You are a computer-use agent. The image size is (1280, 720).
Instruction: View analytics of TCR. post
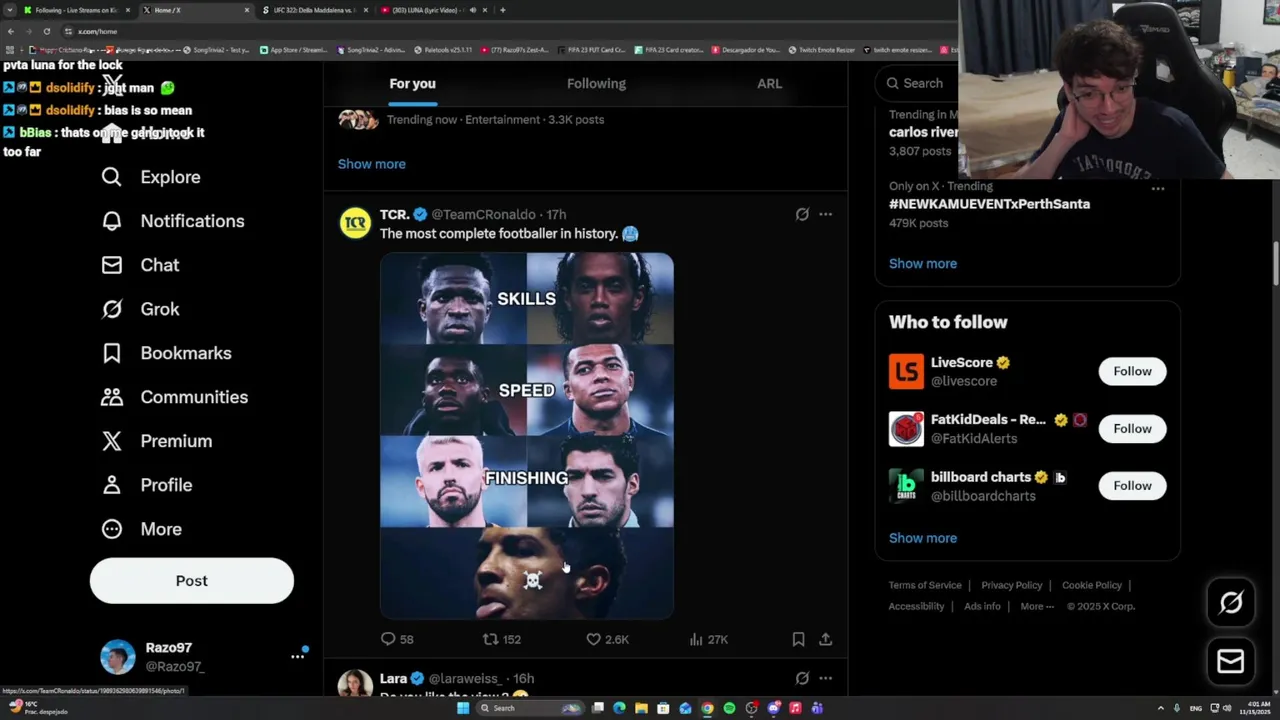coord(708,639)
